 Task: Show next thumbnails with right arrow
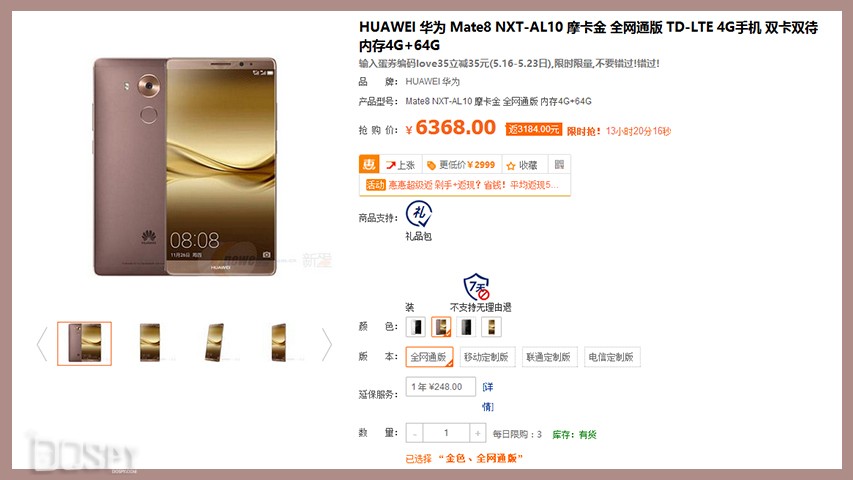pyautogui.click(x=326, y=343)
